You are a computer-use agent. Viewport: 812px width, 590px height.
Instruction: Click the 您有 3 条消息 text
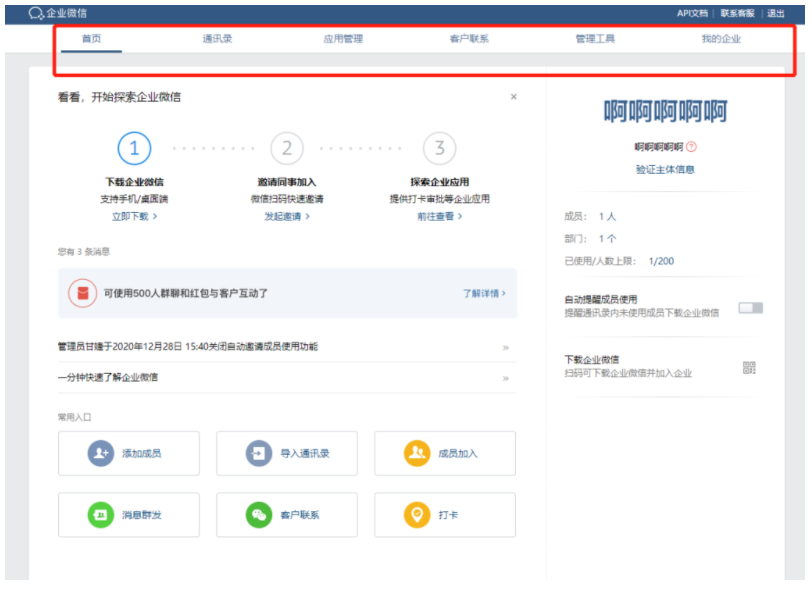[x=84, y=252]
